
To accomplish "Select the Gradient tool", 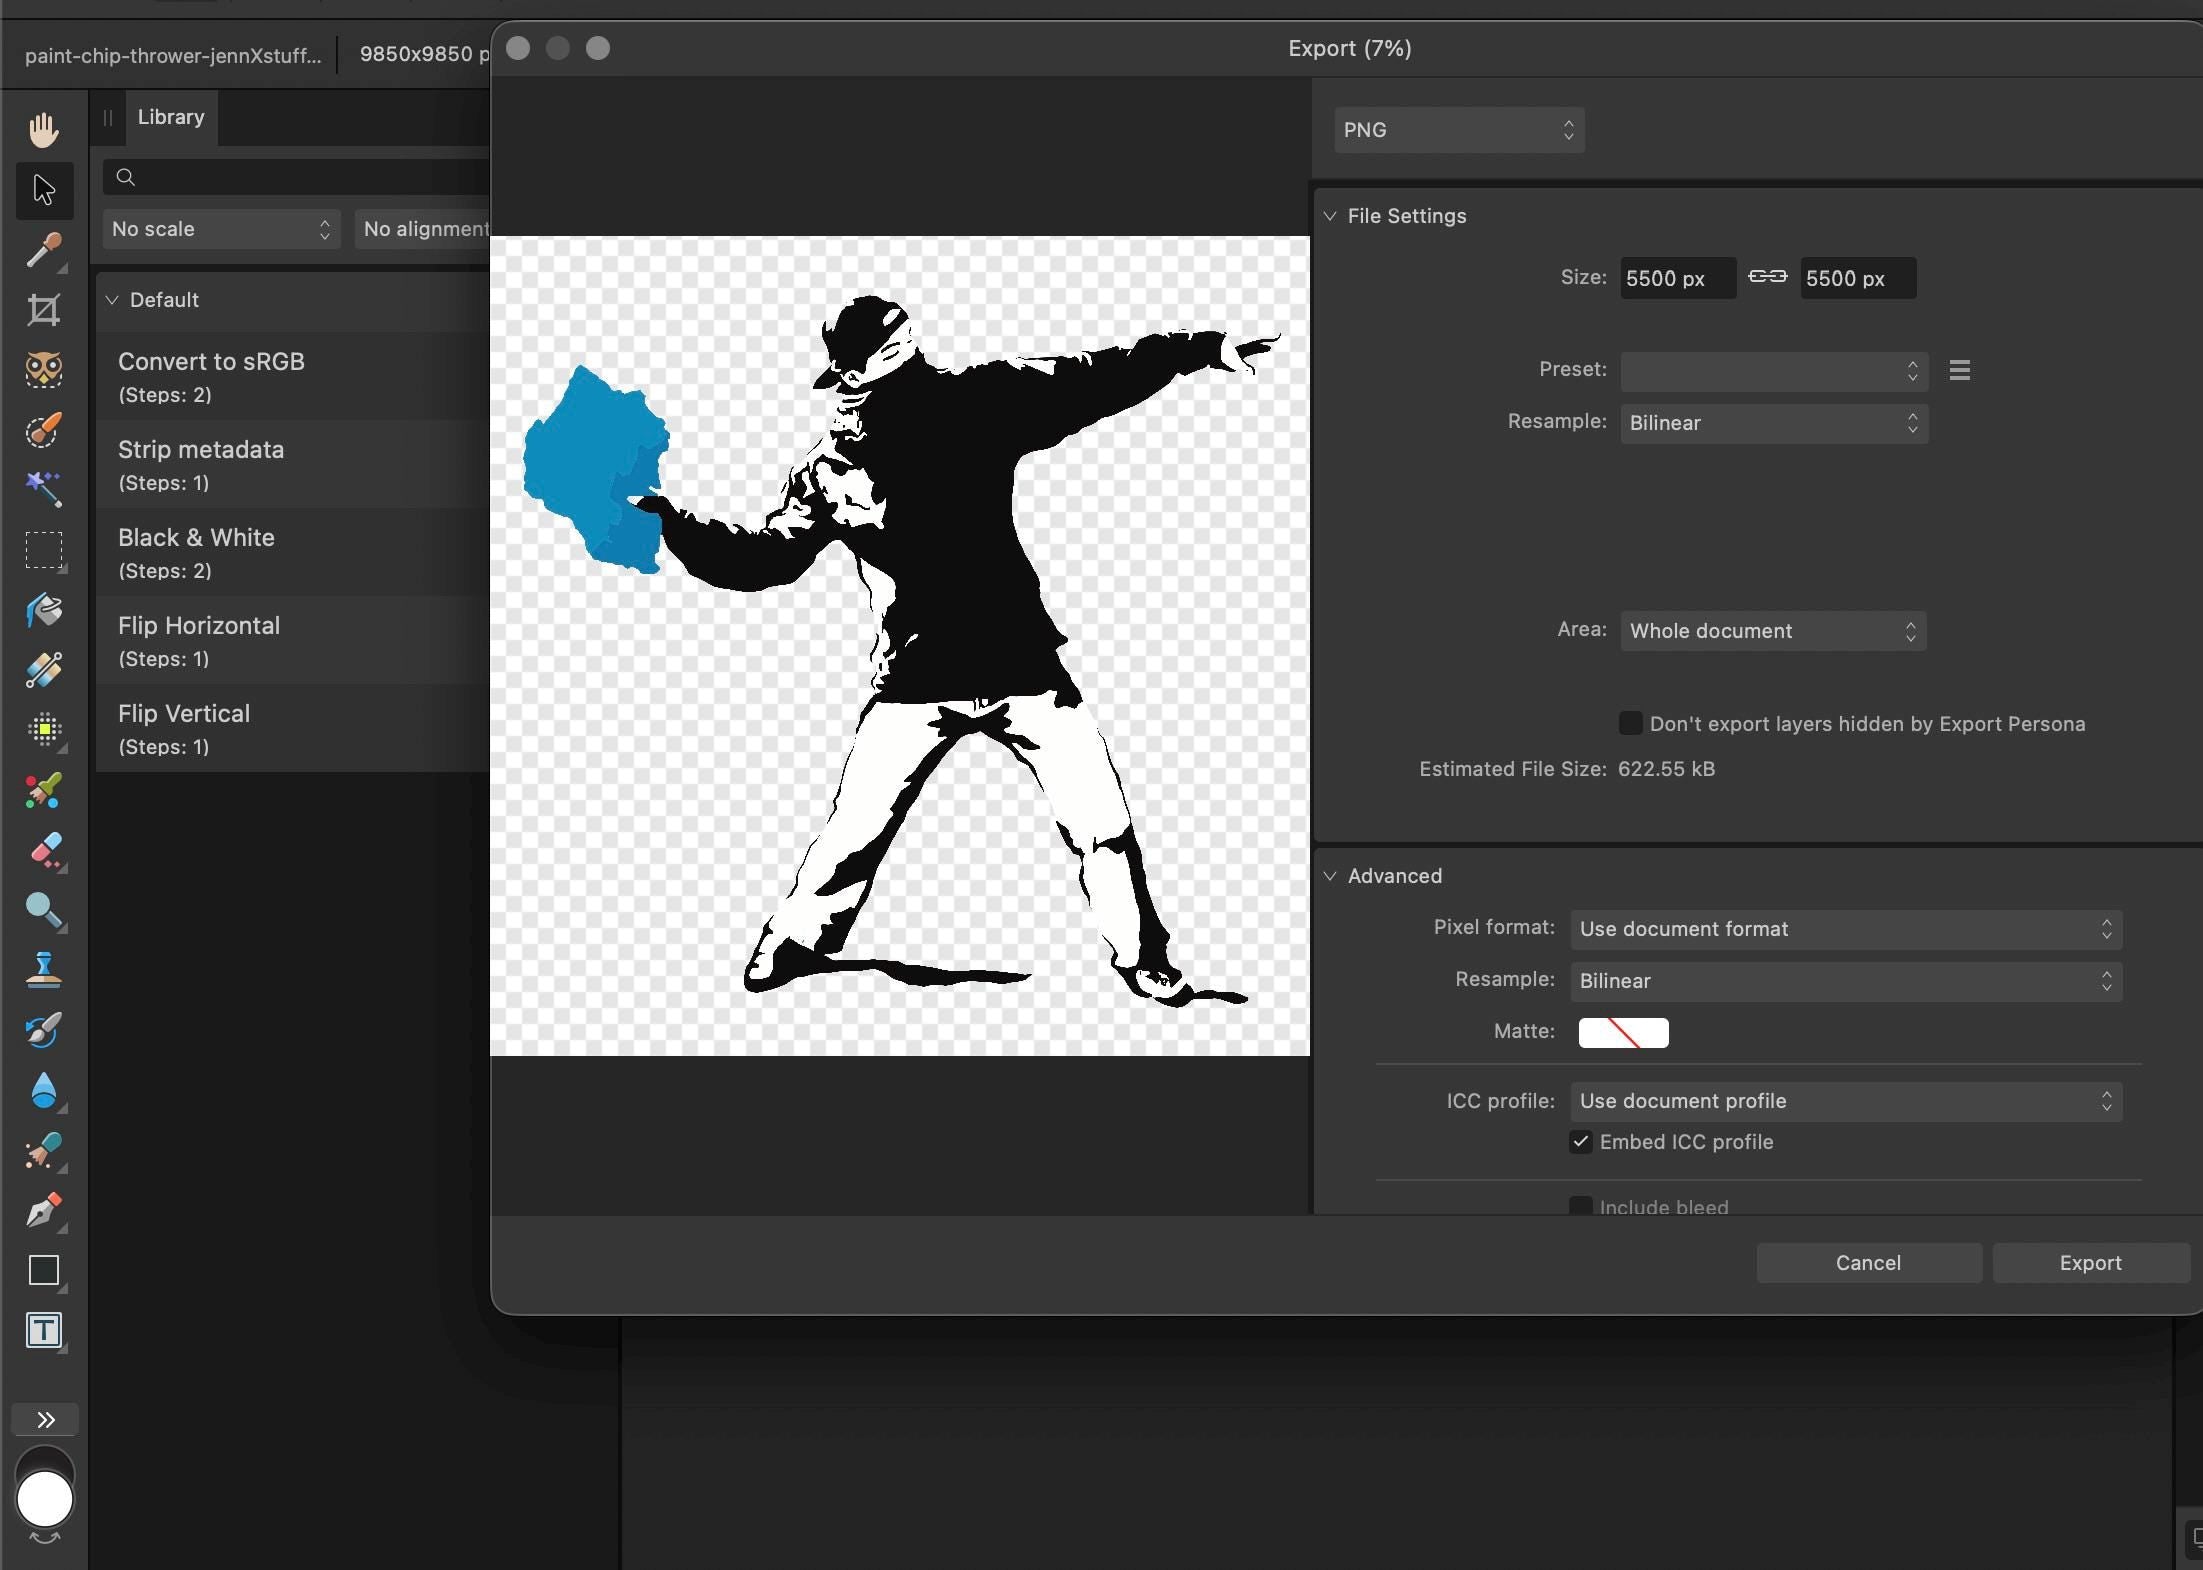I will (44, 670).
